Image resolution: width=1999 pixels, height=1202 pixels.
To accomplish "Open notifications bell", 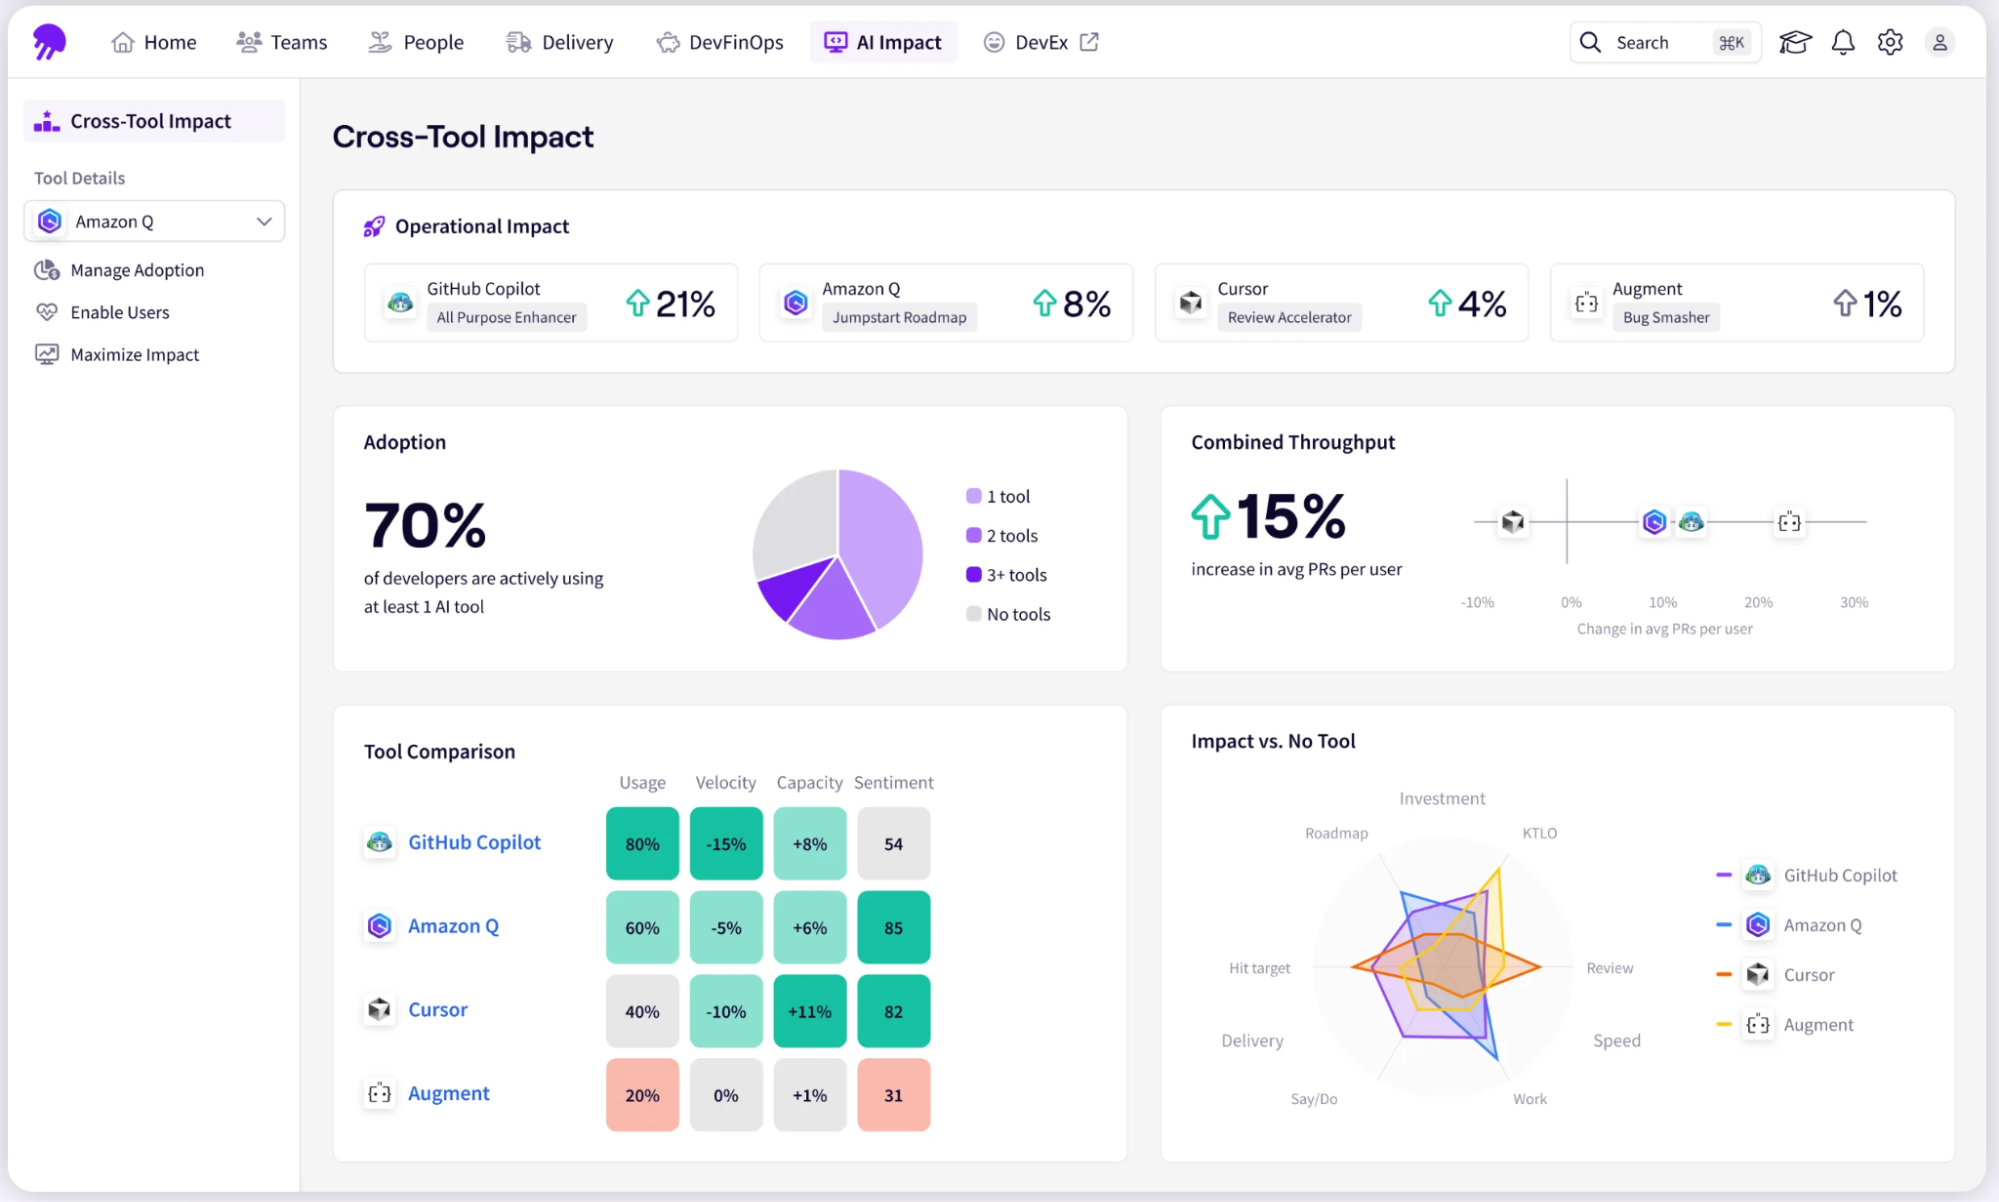I will click(x=1843, y=42).
